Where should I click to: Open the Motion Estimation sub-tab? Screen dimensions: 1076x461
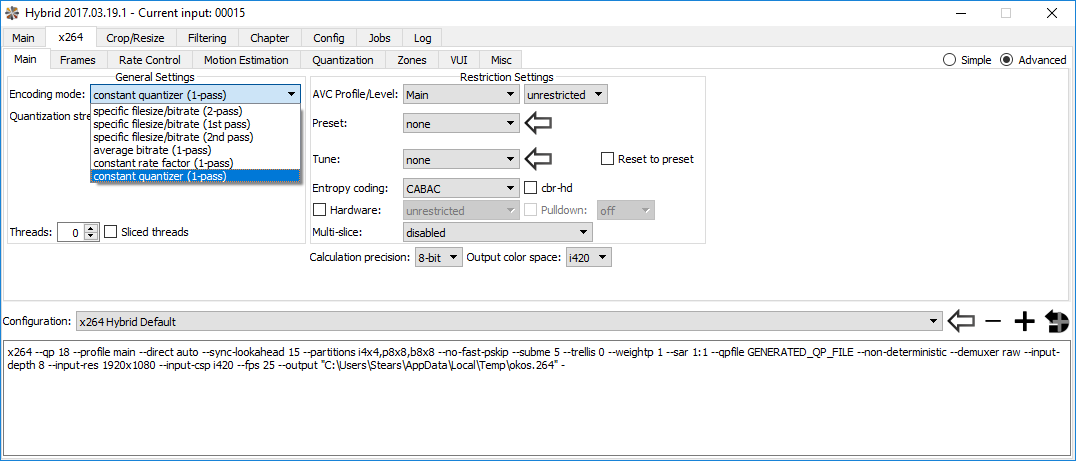click(248, 60)
